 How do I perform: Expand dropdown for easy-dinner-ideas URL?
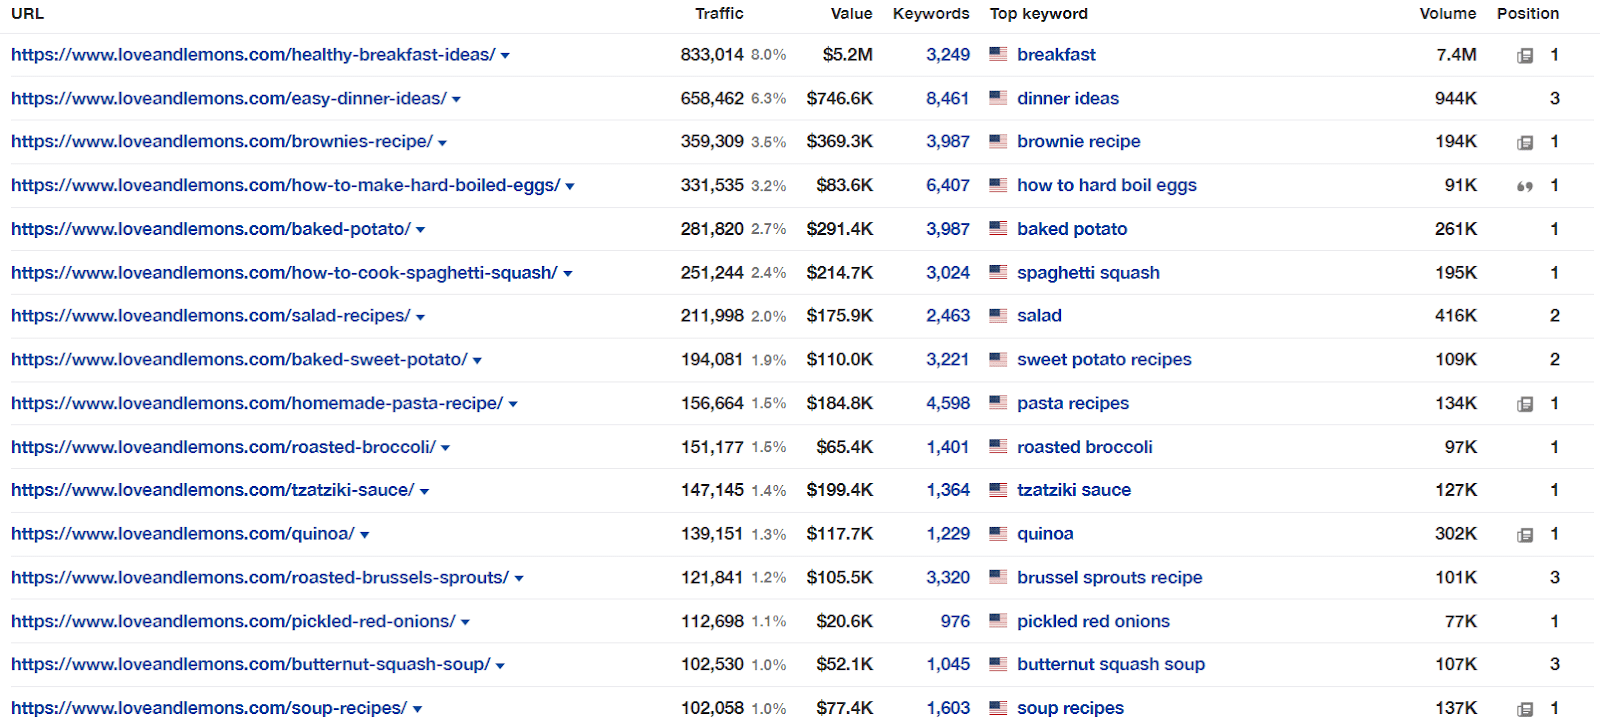456,99
